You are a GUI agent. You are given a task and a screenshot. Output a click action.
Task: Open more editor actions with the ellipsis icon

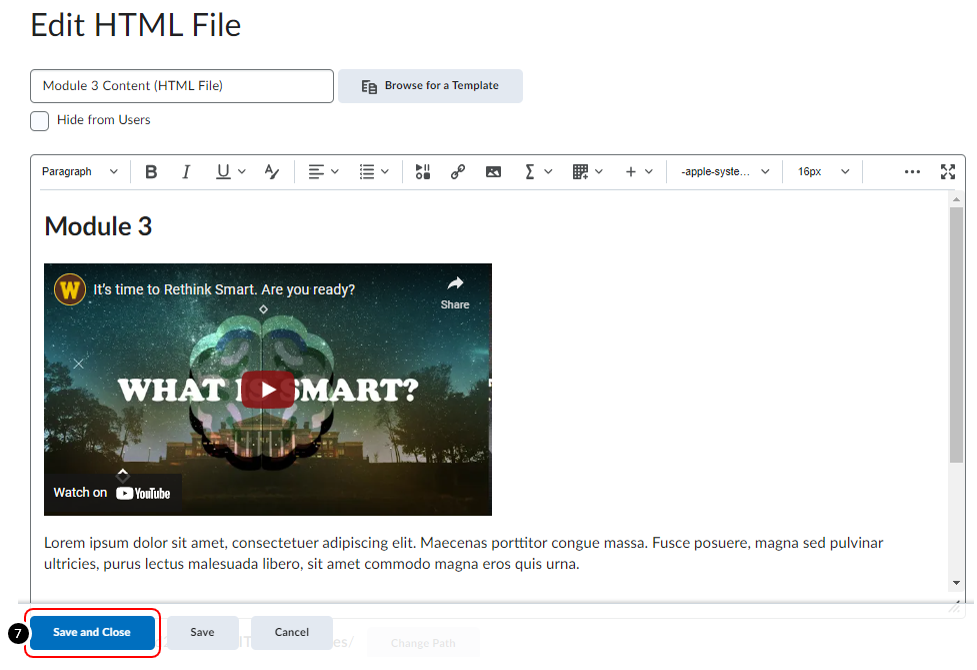point(912,171)
